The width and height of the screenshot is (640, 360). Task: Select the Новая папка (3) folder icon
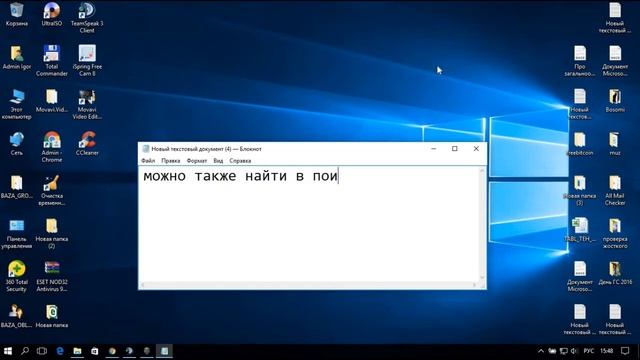point(580,190)
